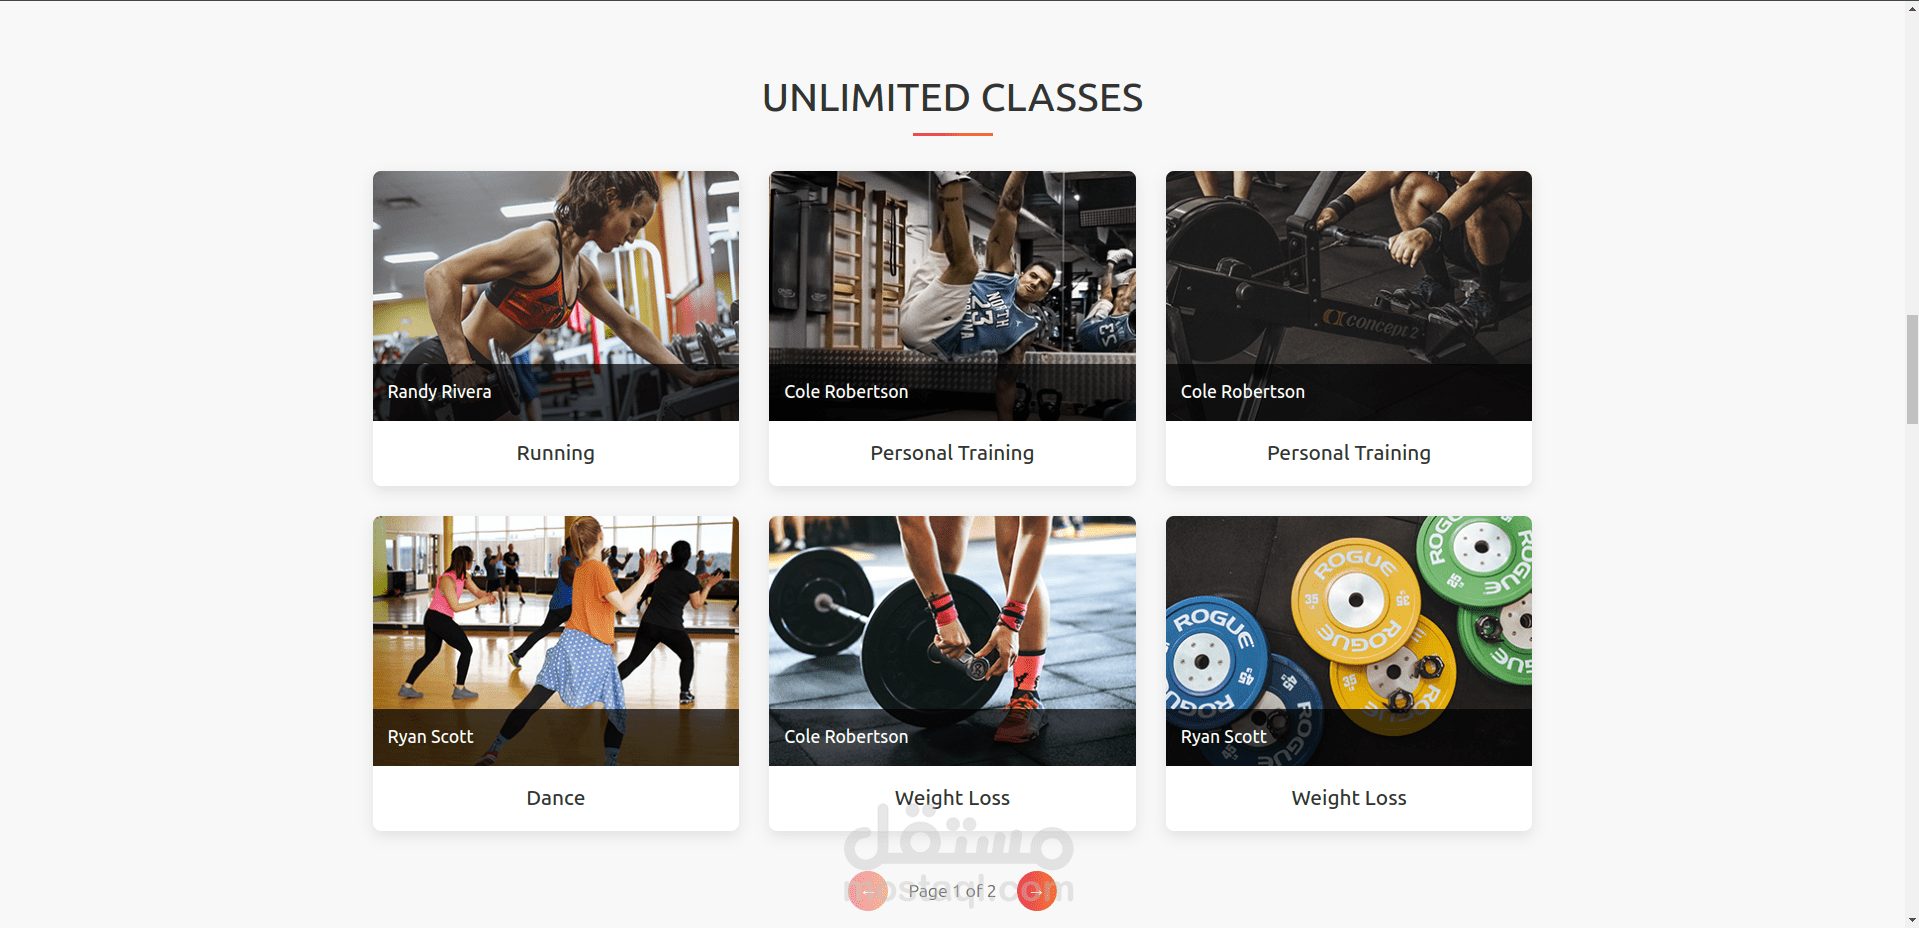Select Ryan Scott's name on the Dance card
The height and width of the screenshot is (928, 1919).
tap(430, 737)
